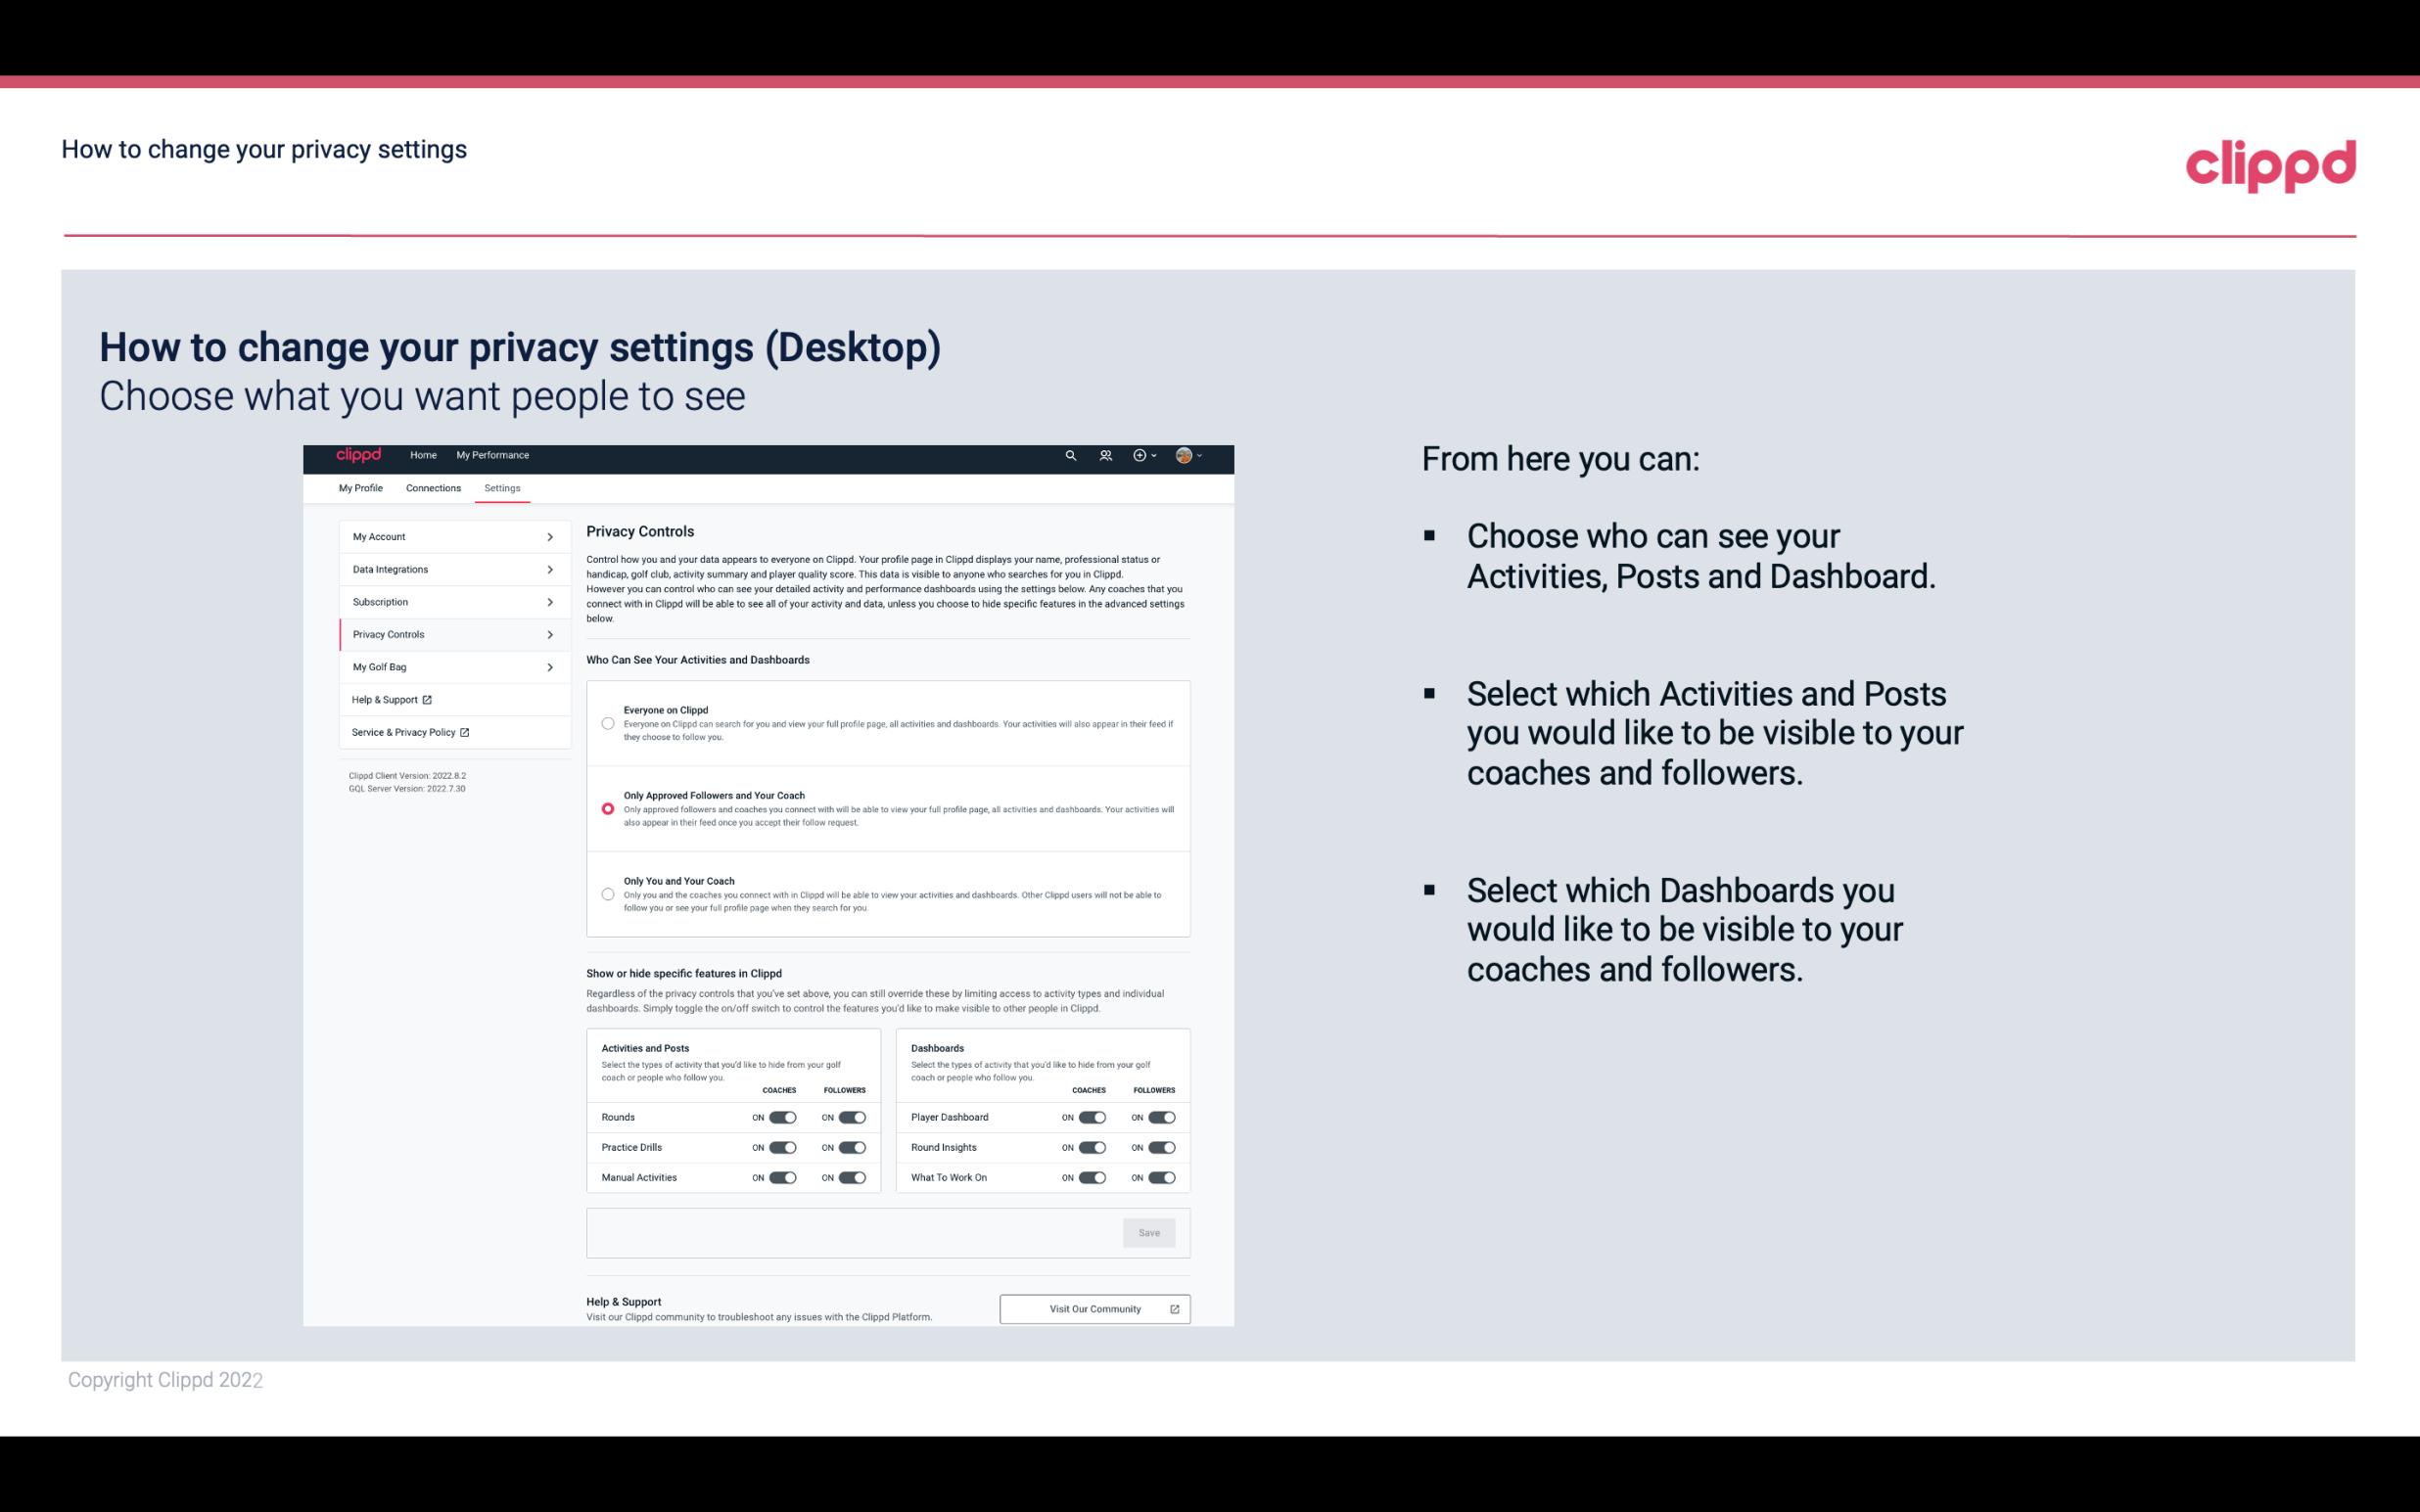This screenshot has height=1512, width=2420.
Task: Toggle Rounds visibility for Followers on
Action: click(852, 1117)
